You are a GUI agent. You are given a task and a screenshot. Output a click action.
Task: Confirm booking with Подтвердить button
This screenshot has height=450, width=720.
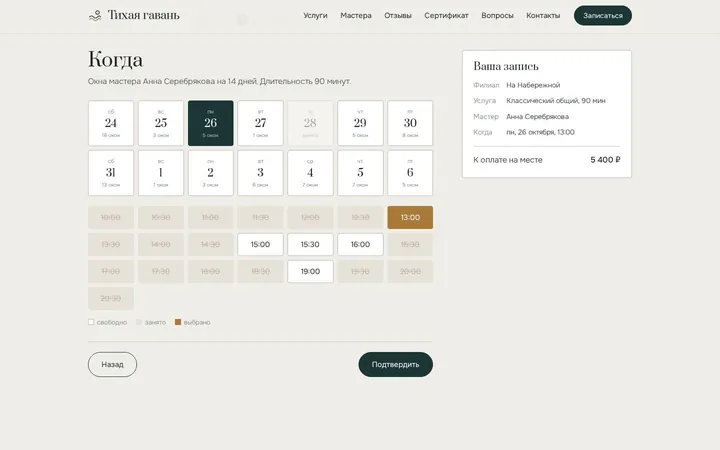click(395, 365)
